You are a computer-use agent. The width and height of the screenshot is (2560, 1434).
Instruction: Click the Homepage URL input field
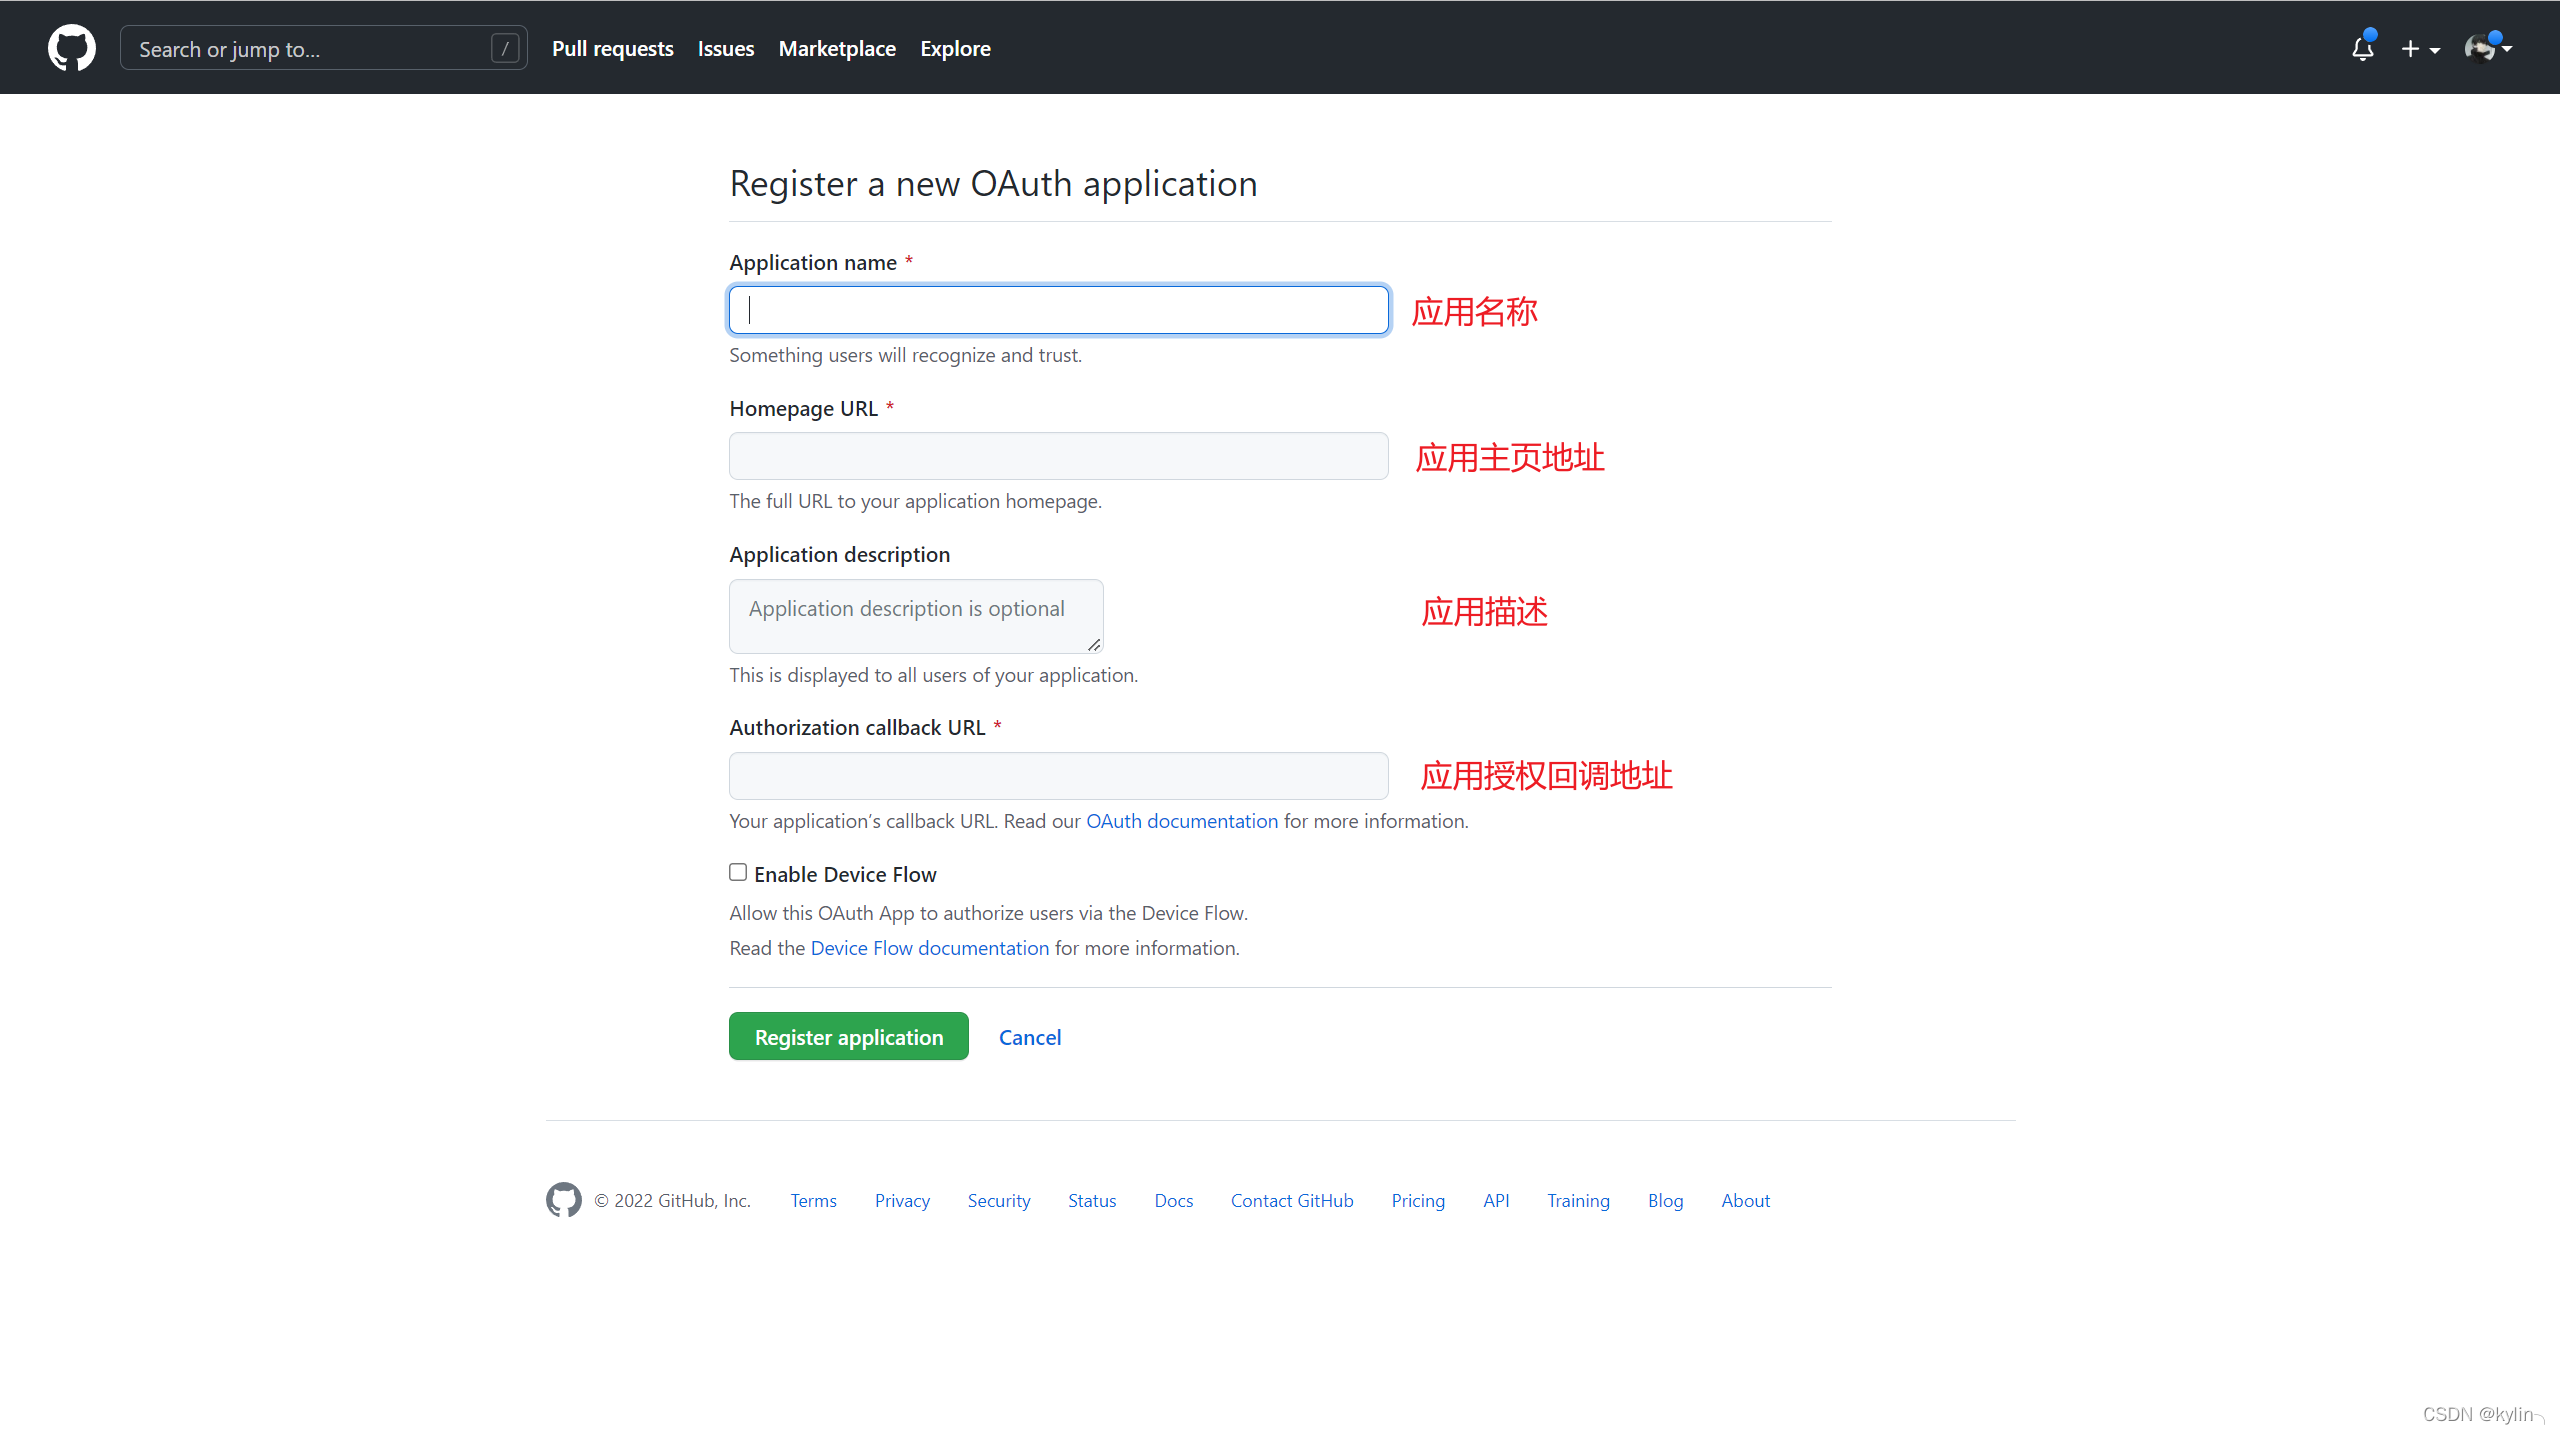click(1058, 456)
